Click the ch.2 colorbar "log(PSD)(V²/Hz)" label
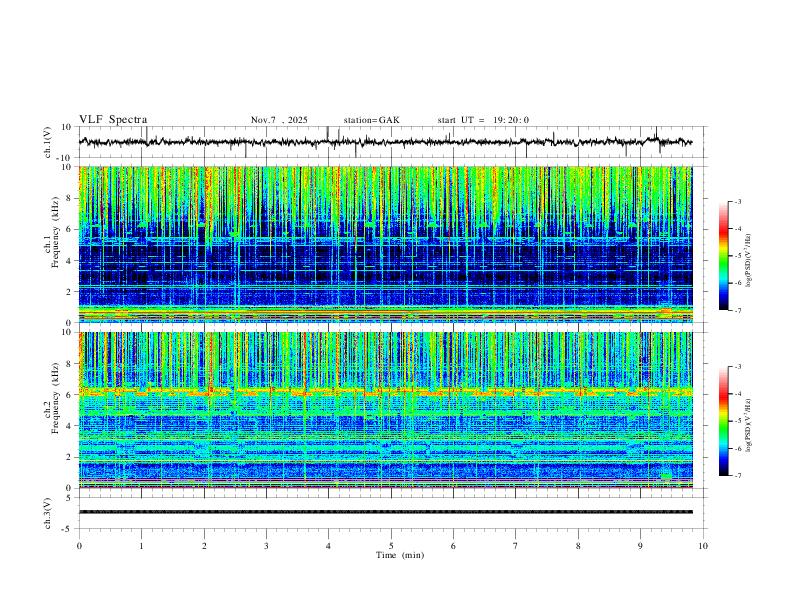Image resolution: width=792 pixels, height=612 pixels. click(x=749, y=425)
